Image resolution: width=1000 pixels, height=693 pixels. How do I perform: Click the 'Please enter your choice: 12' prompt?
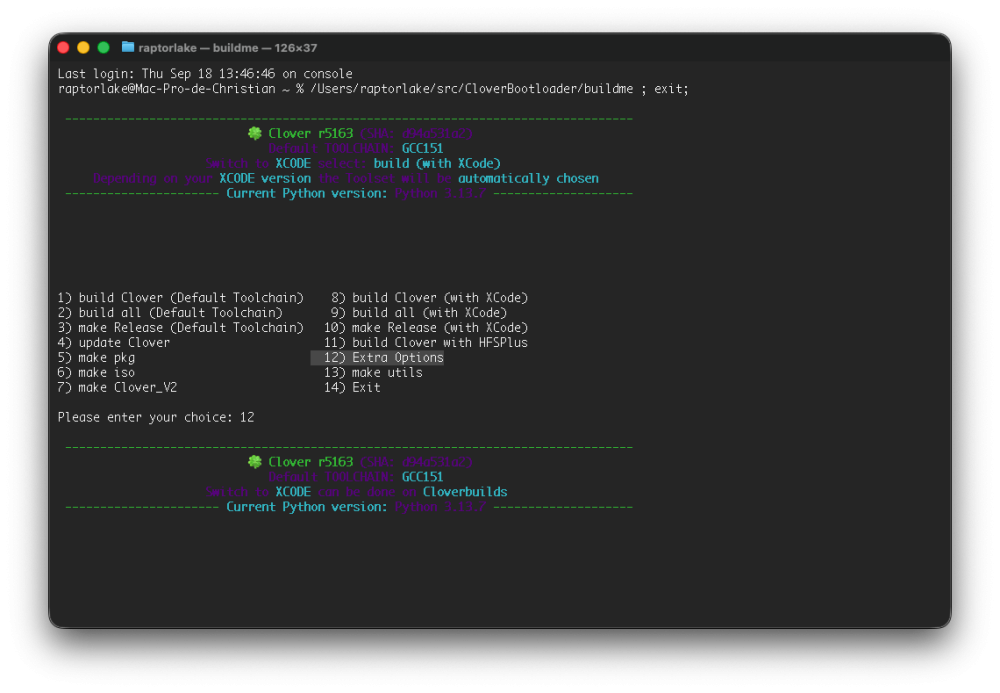click(x=156, y=418)
